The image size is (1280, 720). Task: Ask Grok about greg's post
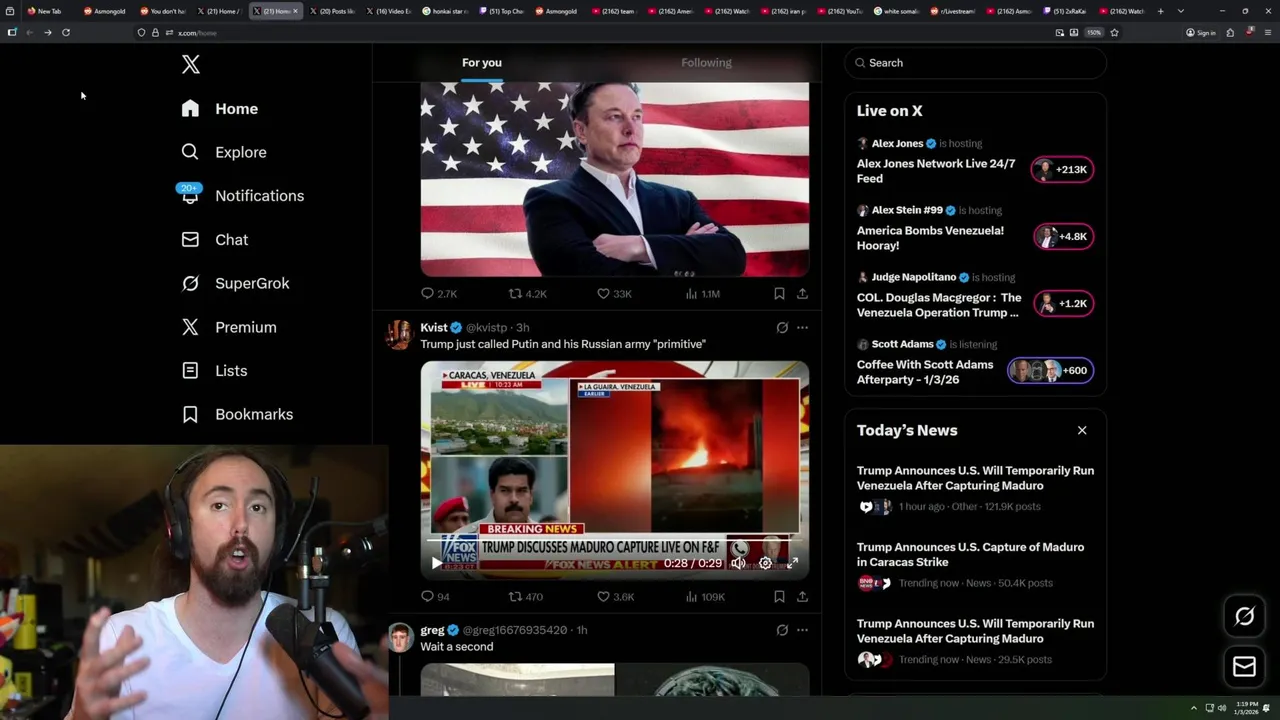pyautogui.click(x=782, y=630)
